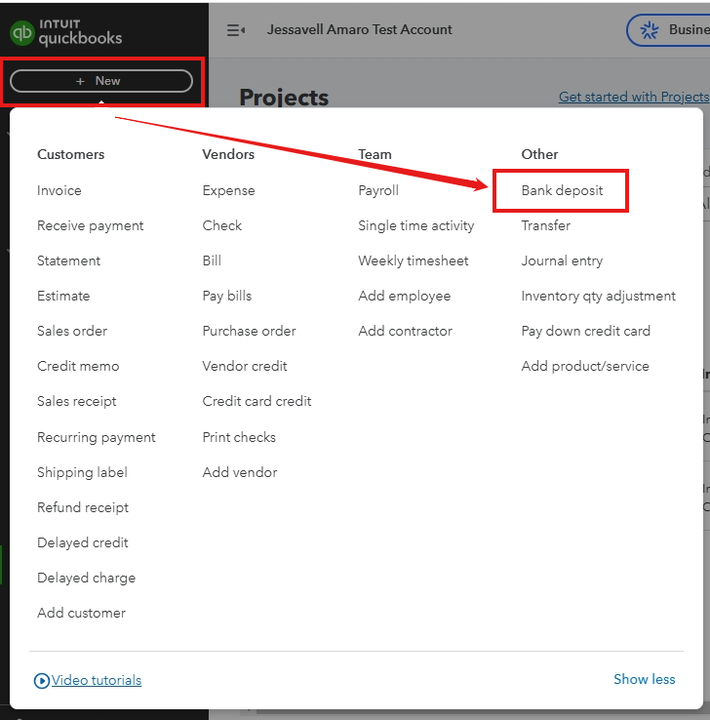Image resolution: width=710 pixels, height=720 pixels.
Task: Collapse the menu with Show less
Action: click(x=644, y=679)
